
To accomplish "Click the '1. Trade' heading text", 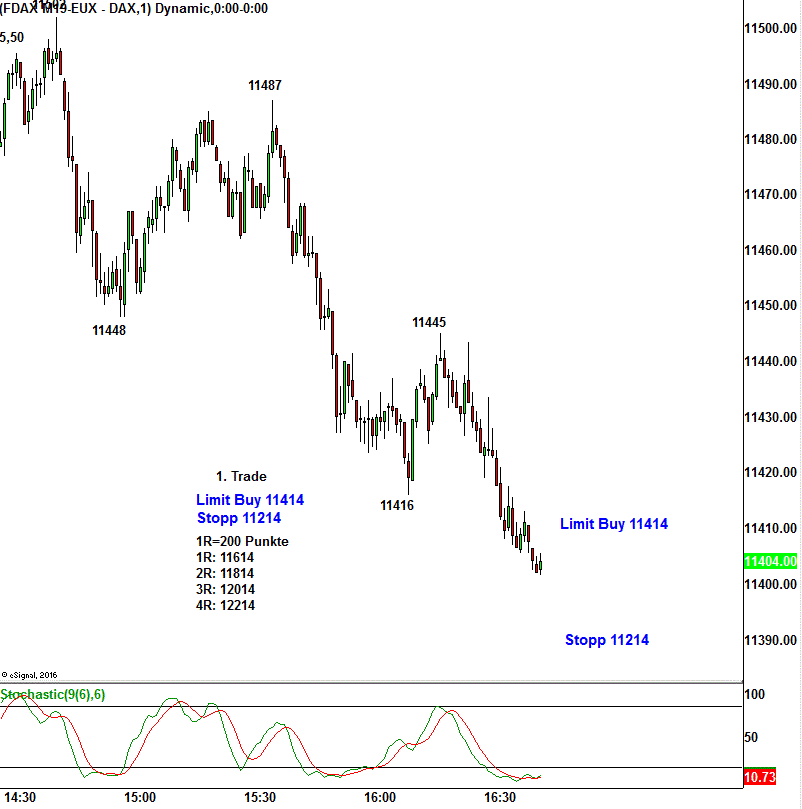I will pos(241,477).
